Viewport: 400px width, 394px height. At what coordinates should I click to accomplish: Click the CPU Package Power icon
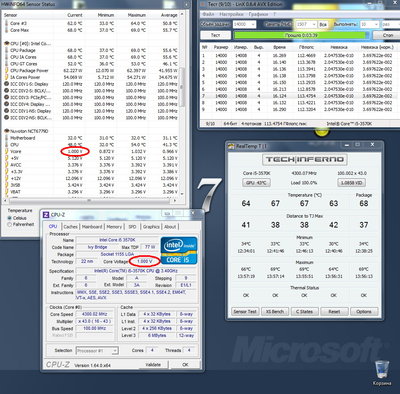pos(6,70)
